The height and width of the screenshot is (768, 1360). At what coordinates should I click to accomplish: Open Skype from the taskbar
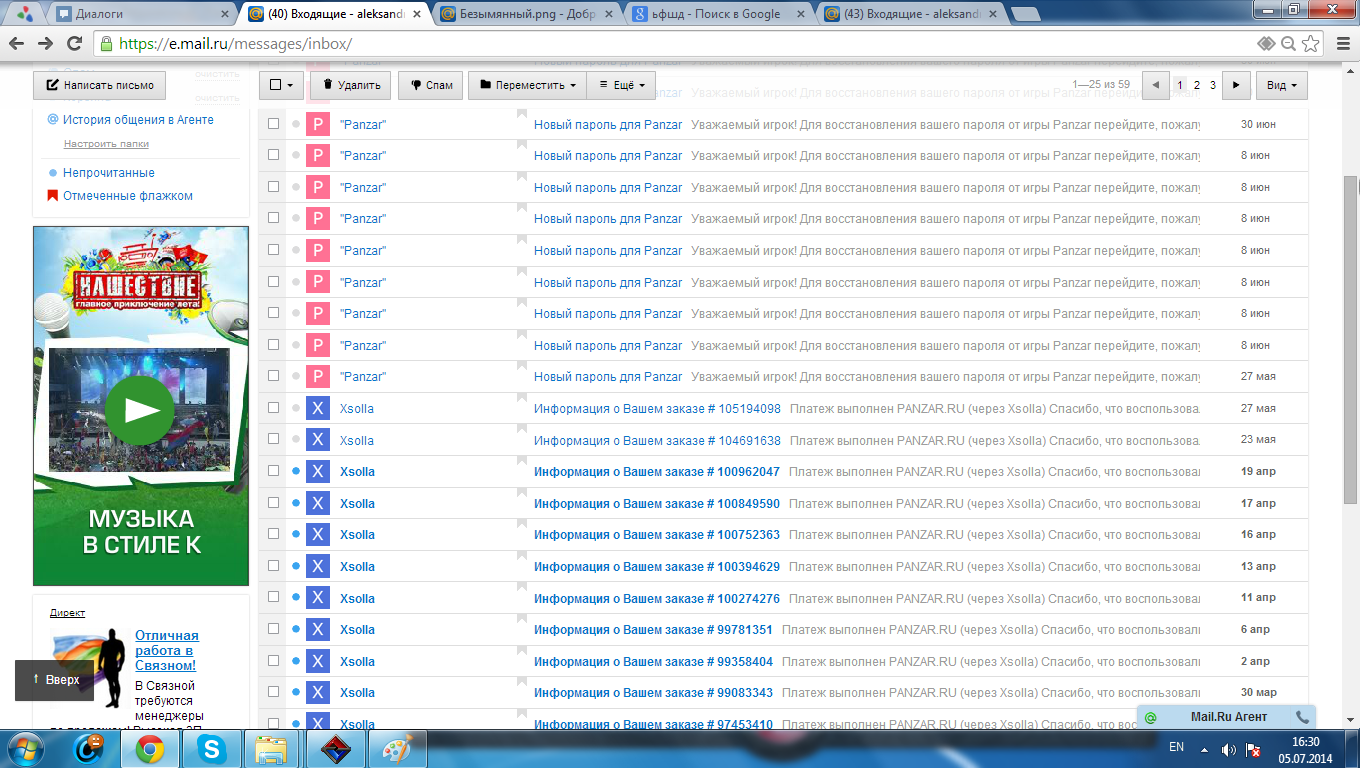coord(212,748)
